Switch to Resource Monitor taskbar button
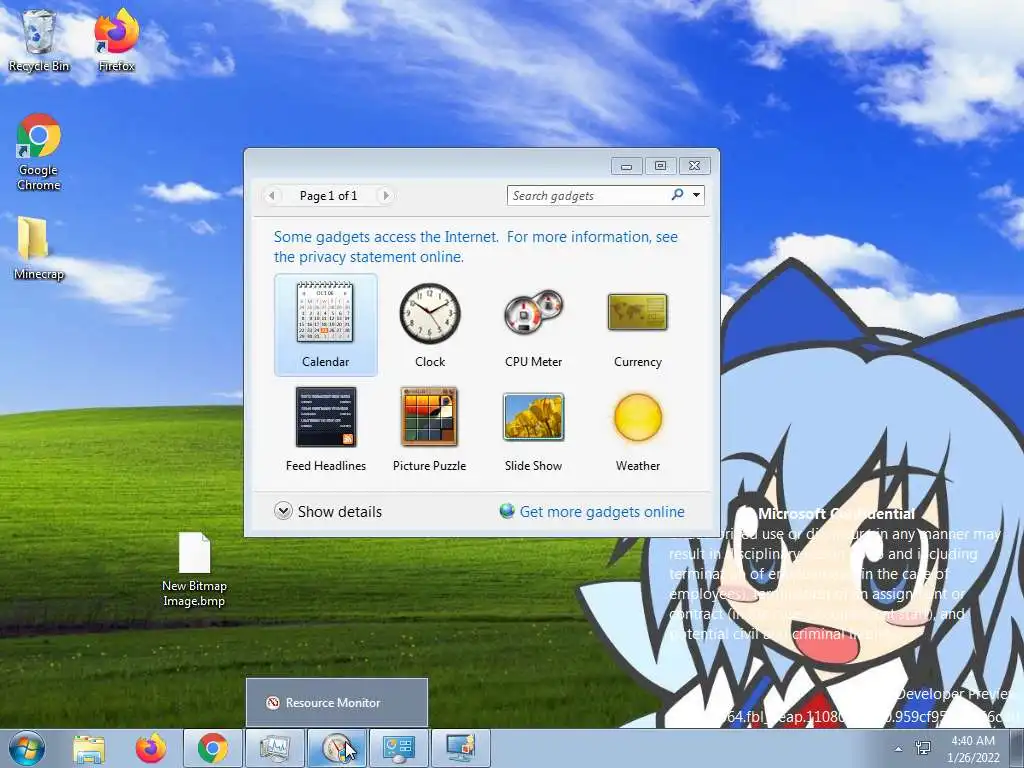The height and width of the screenshot is (768, 1024). pyautogui.click(x=274, y=748)
